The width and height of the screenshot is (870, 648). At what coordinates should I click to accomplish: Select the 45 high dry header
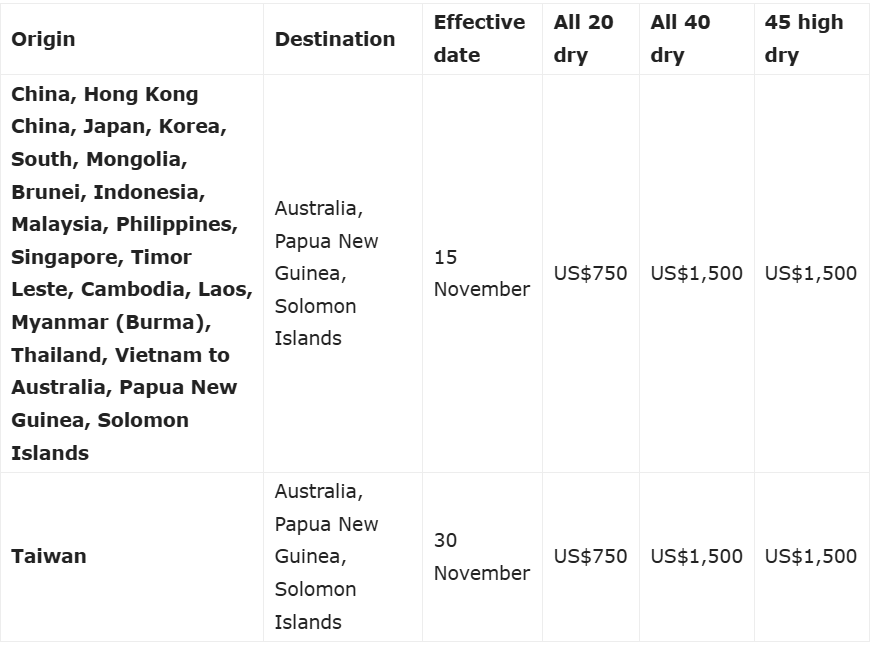pos(804,38)
